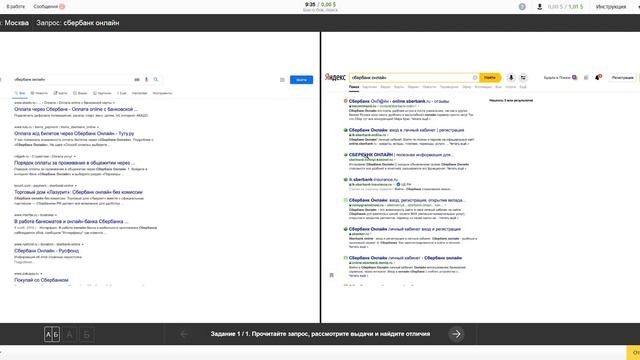The image size is (640, 360).
Task: Click the earnings download icon in top bar
Action: pyautogui.click(x=540, y=7)
